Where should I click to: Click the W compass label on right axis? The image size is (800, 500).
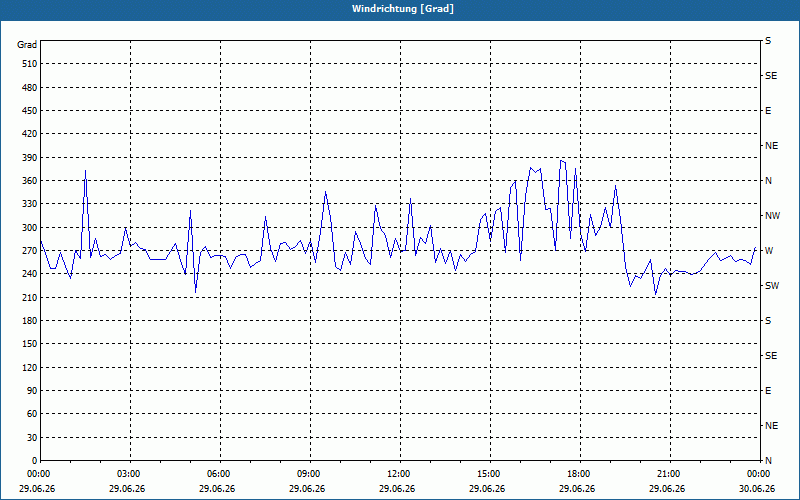tap(769, 251)
